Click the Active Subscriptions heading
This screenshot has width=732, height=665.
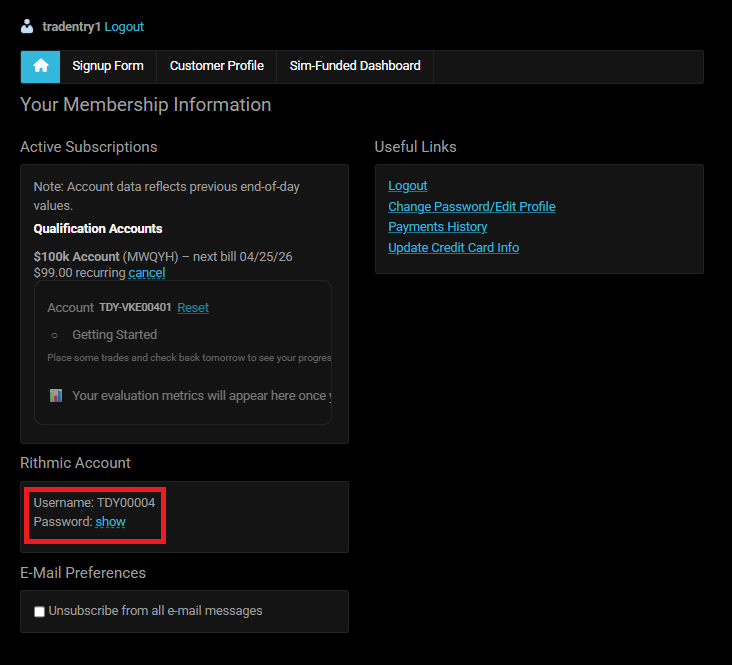click(89, 147)
